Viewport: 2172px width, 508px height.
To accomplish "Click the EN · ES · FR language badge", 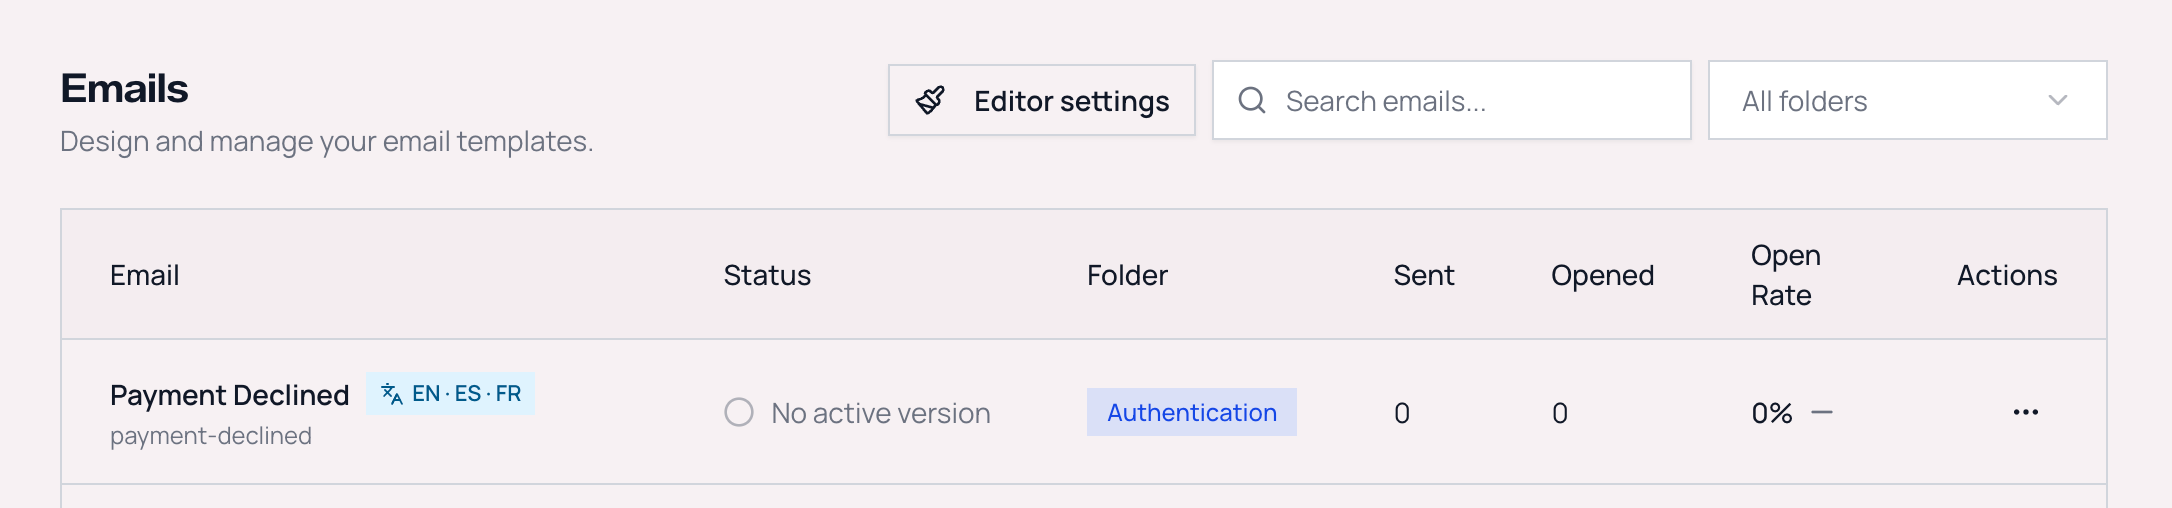I will tap(450, 394).
